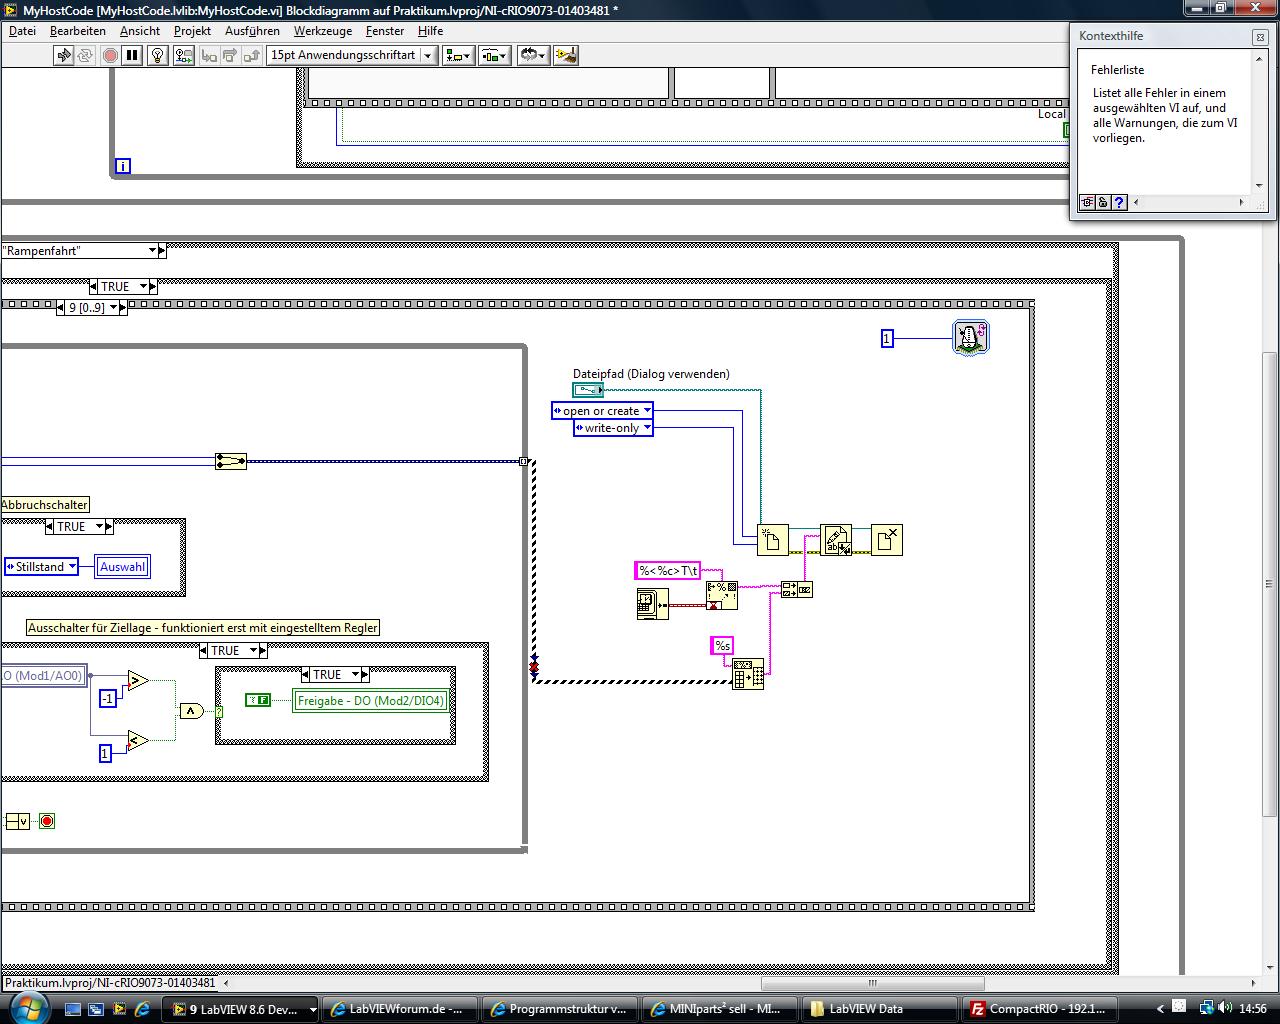Toggle retain wire values button
The height and width of the screenshot is (1024, 1280).
[x=183, y=56]
